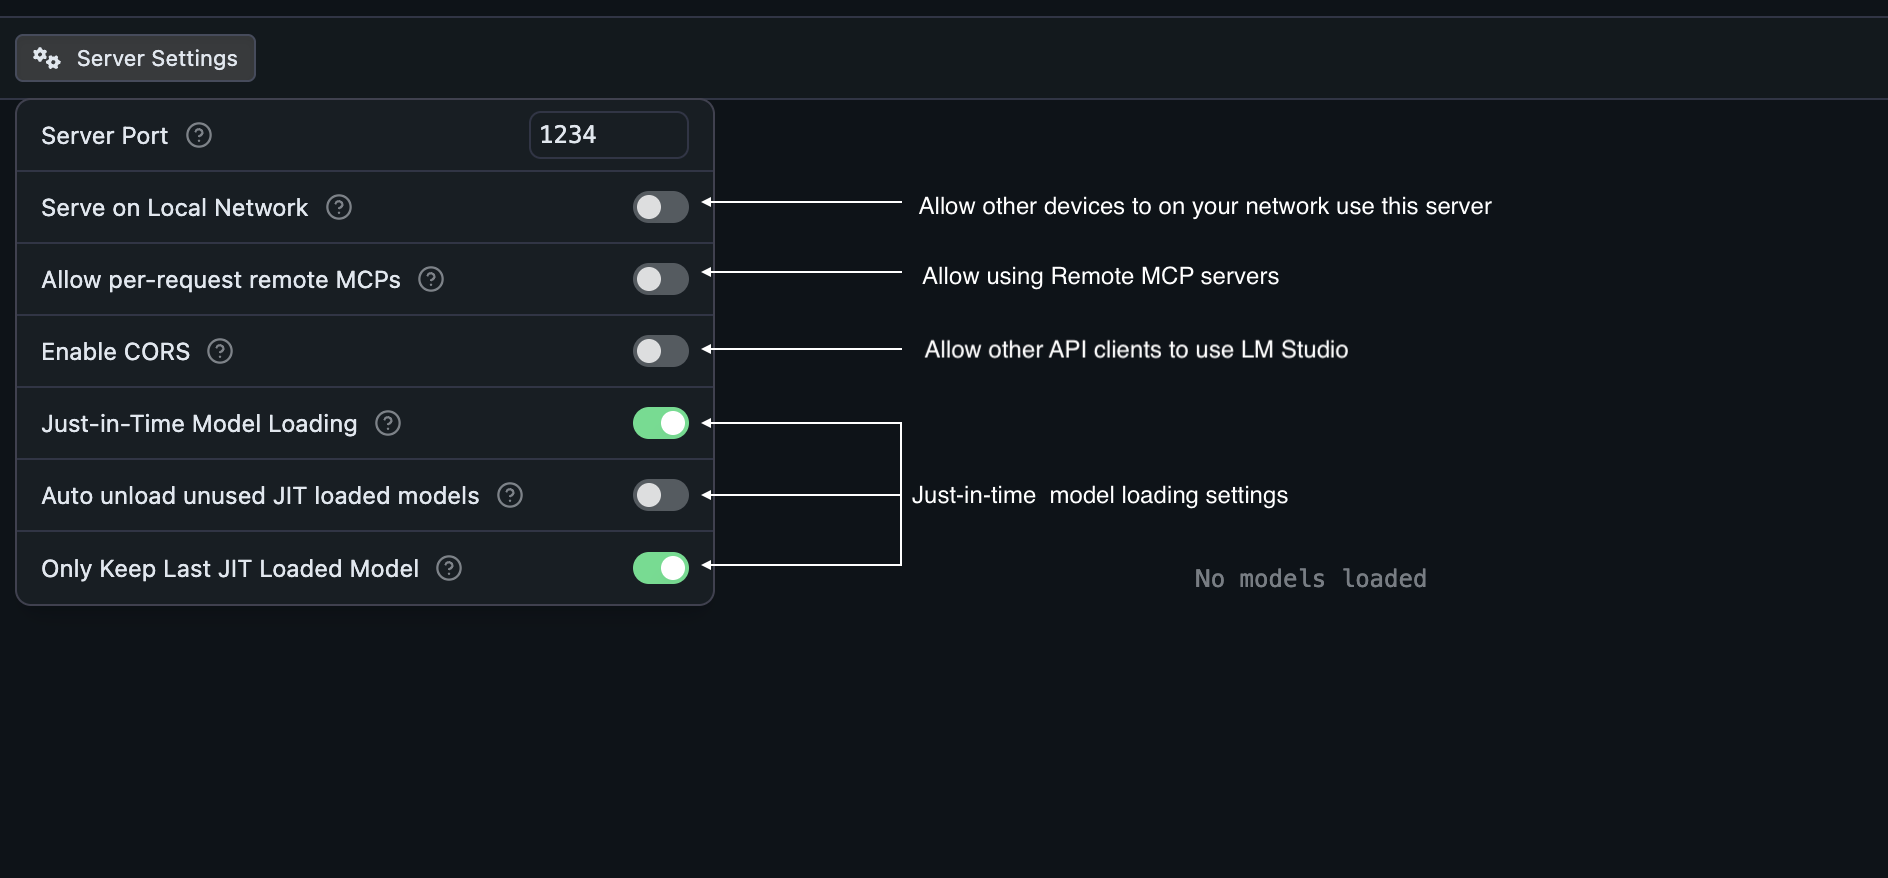This screenshot has height=878, width=1888.
Task: Toggle Enable CORS on
Action: pos(660,351)
